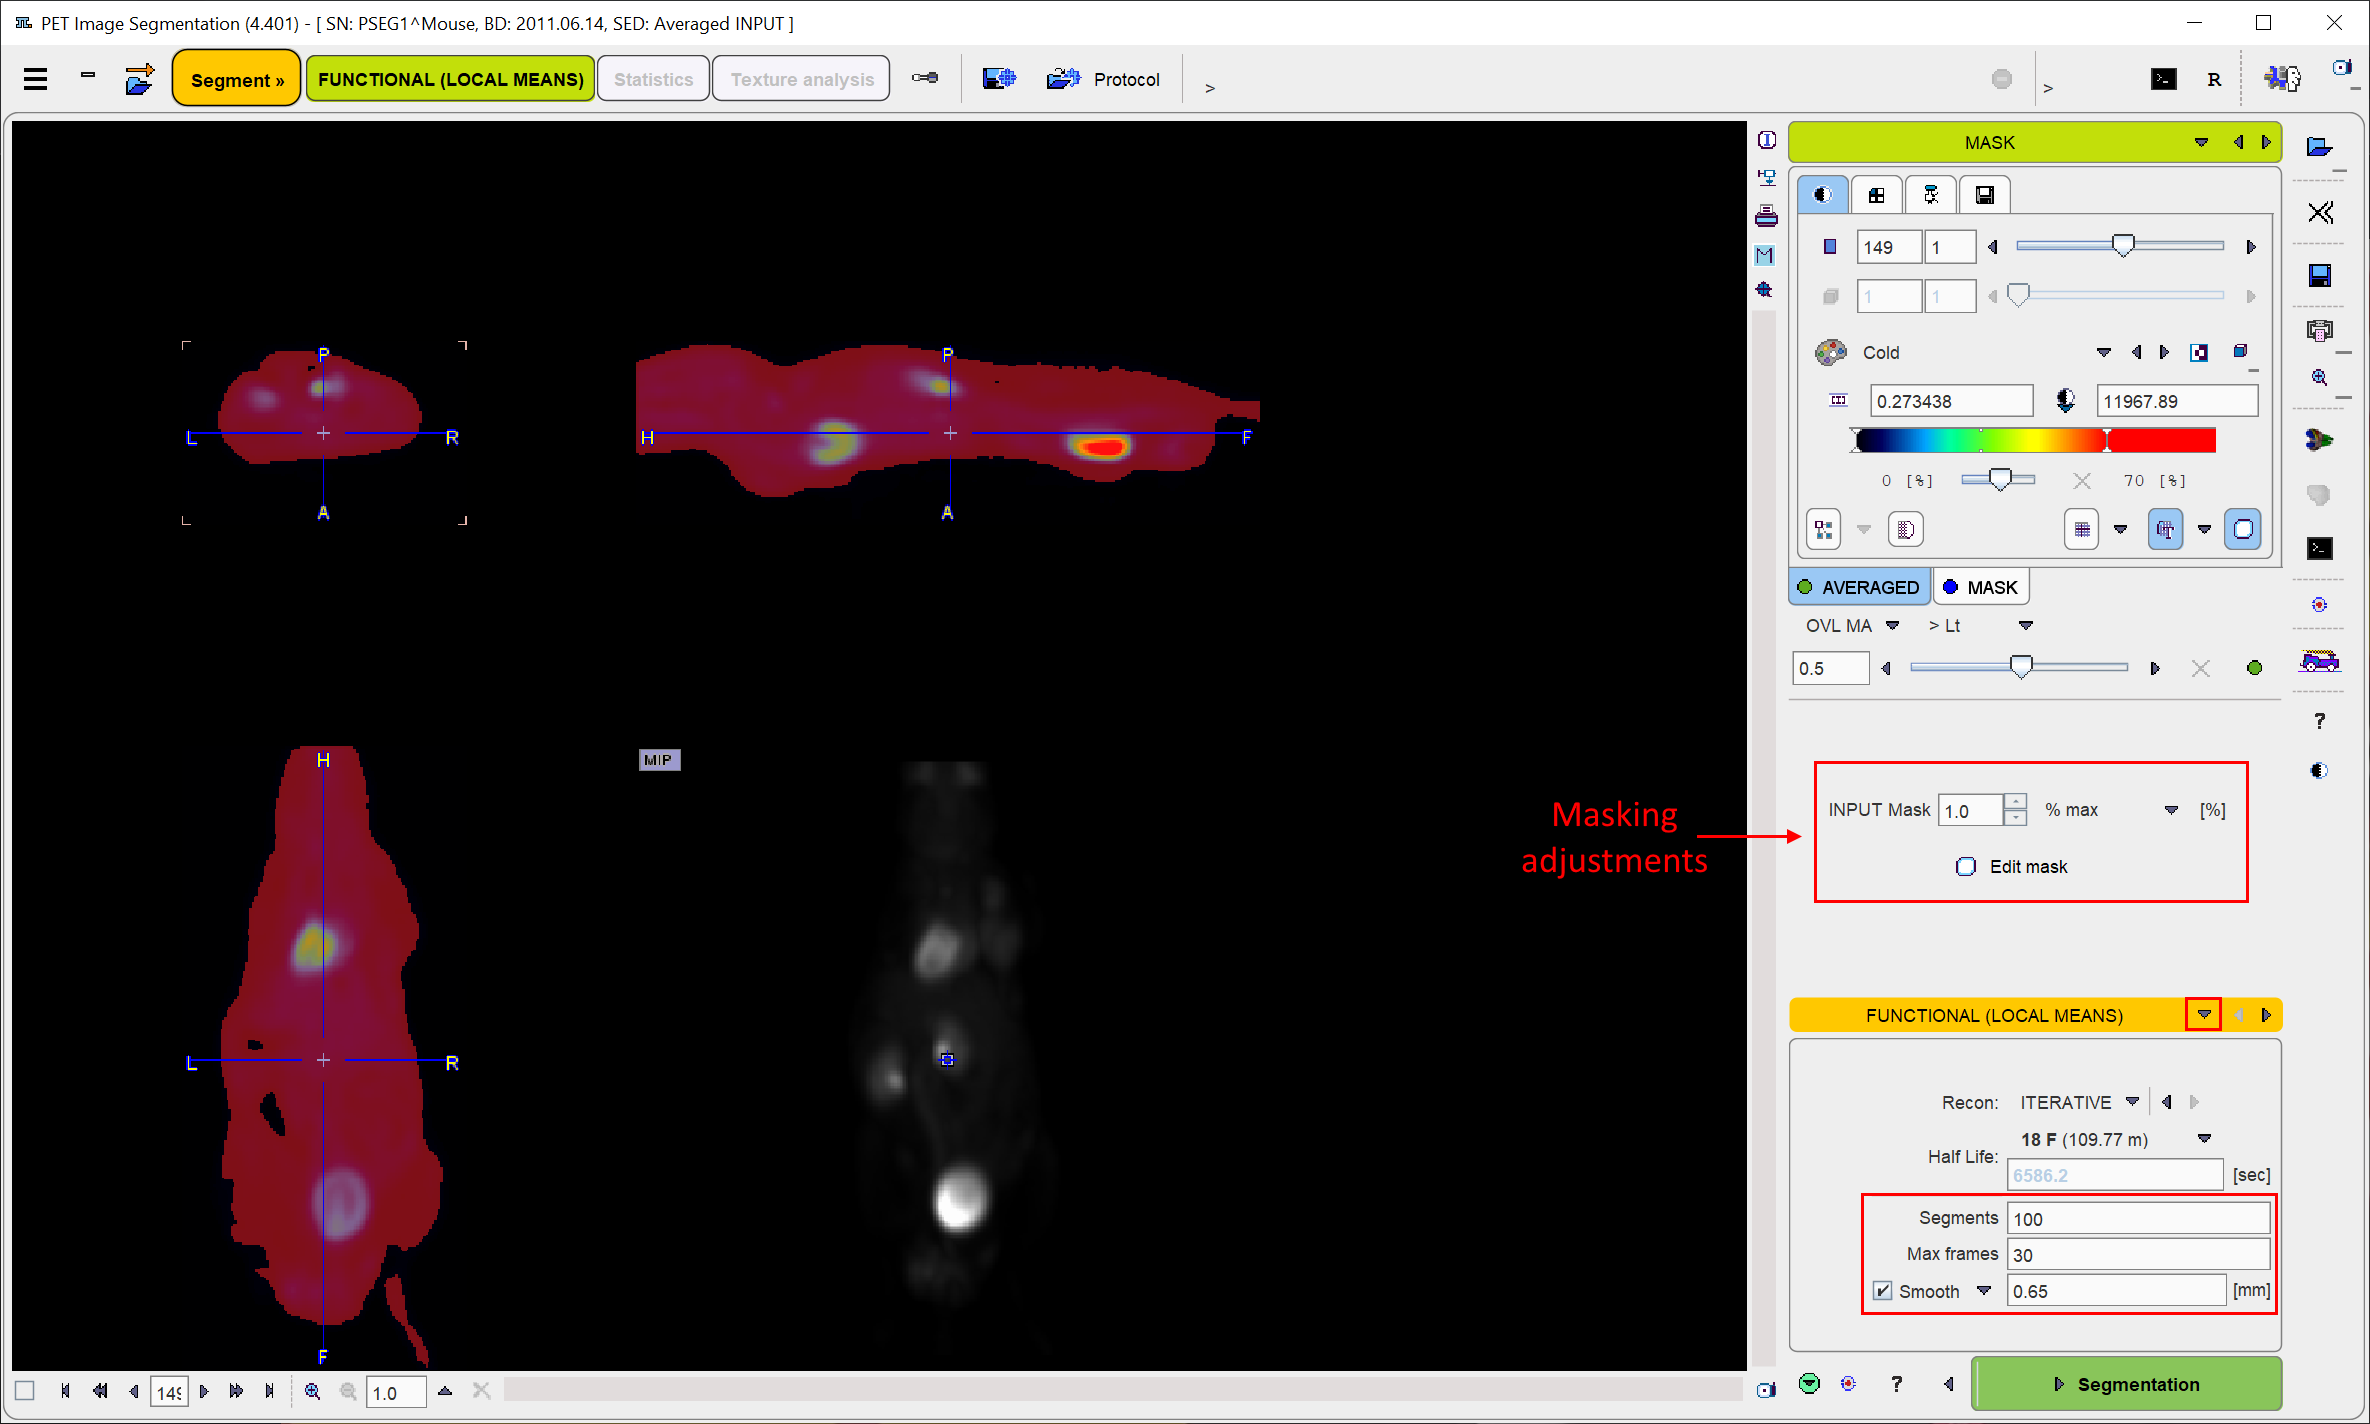Click the overlay 0.5 blending slider

coord(2020,667)
